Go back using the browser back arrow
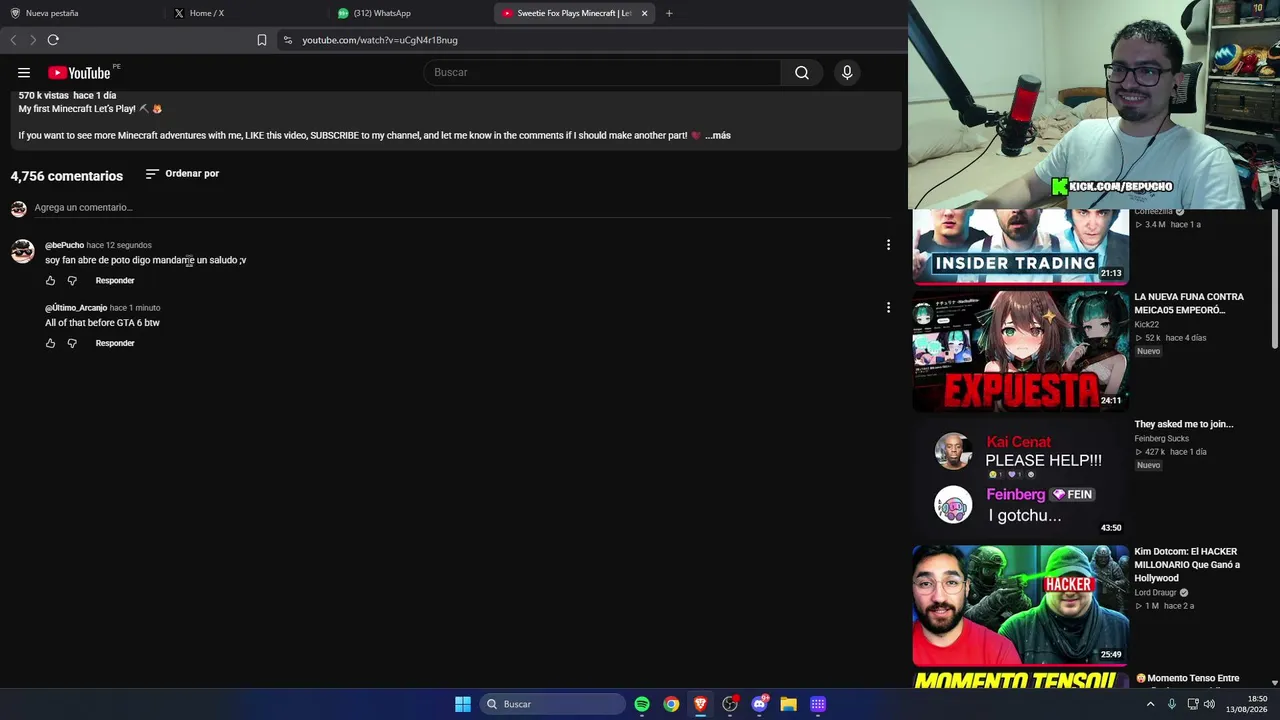Screen dimensions: 1280x720 (13, 40)
